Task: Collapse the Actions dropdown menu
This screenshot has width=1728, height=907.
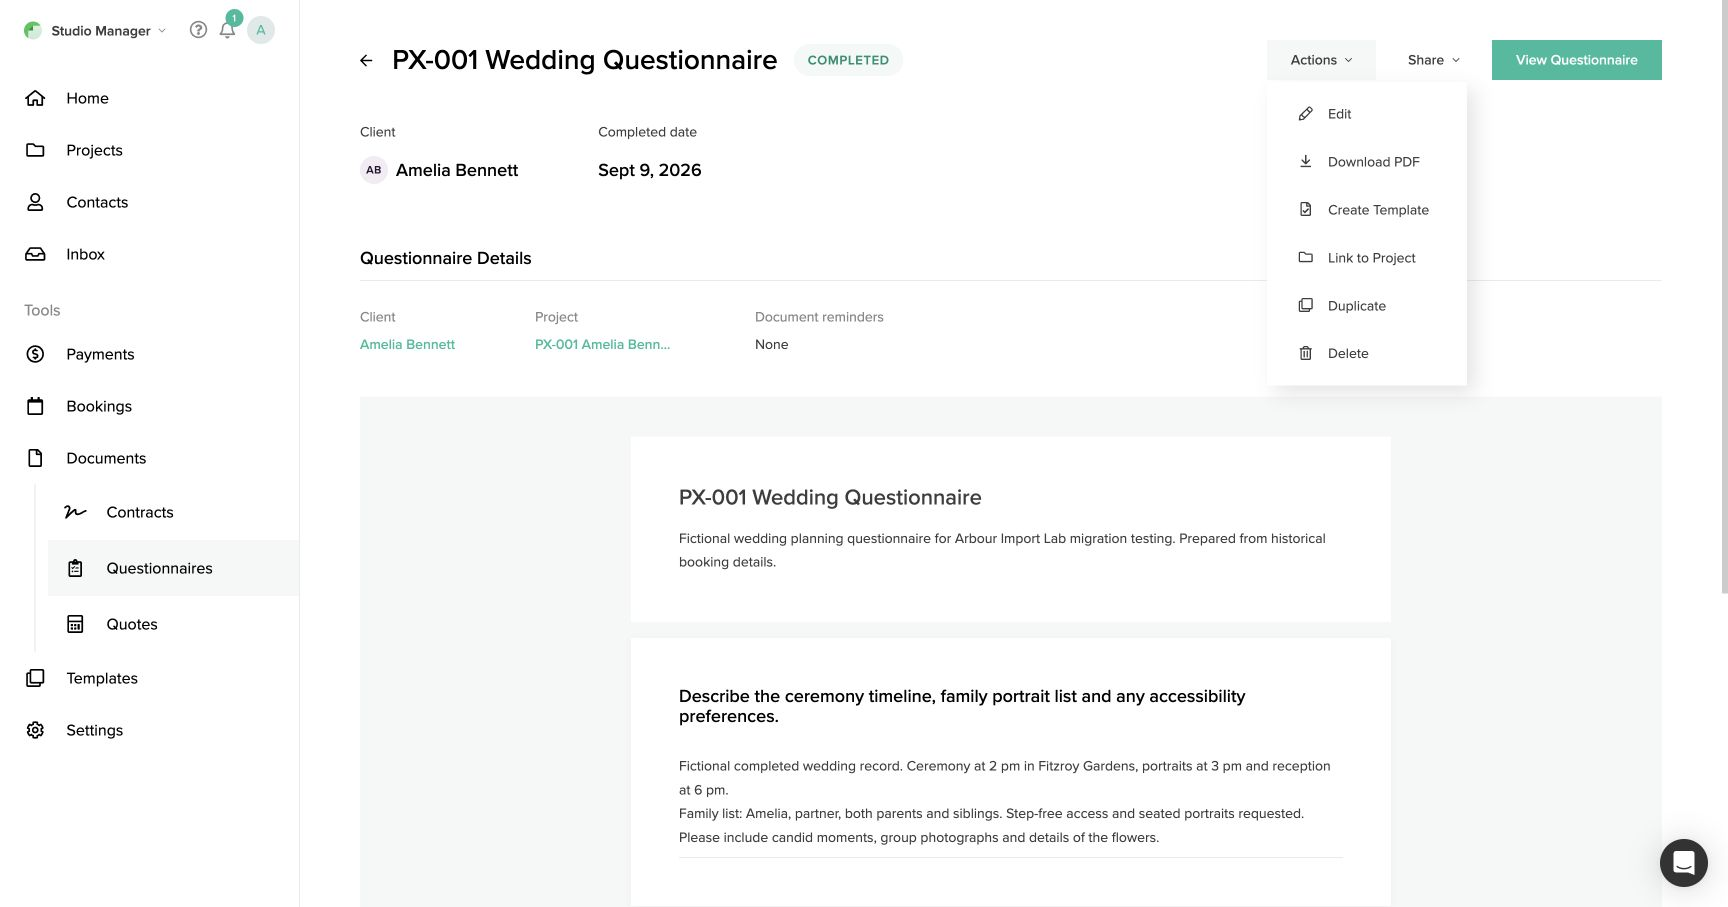Action: 1321,60
